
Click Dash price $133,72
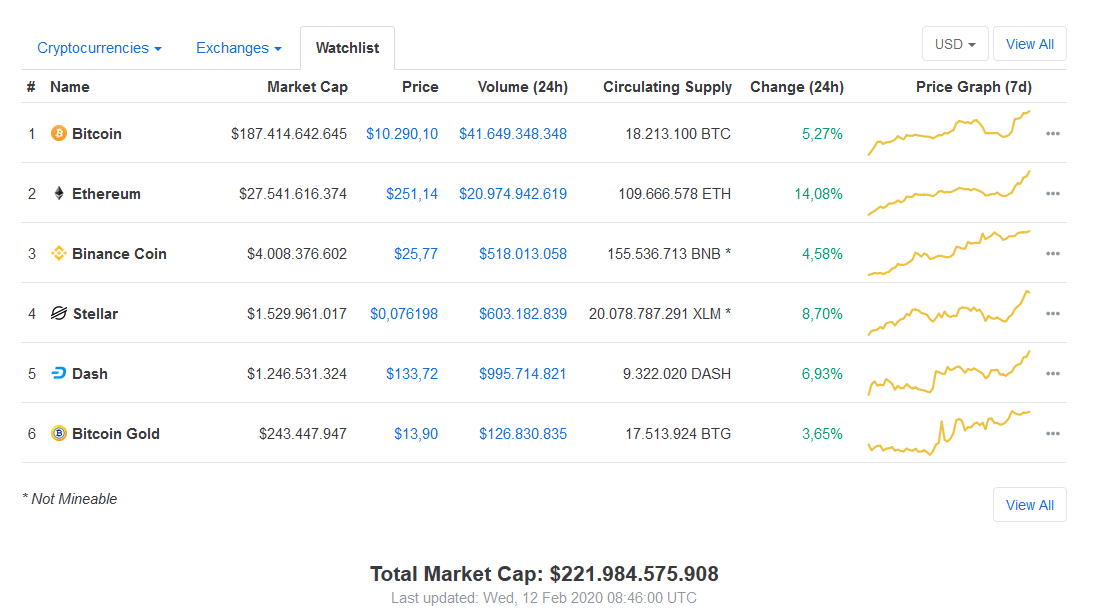coord(412,373)
